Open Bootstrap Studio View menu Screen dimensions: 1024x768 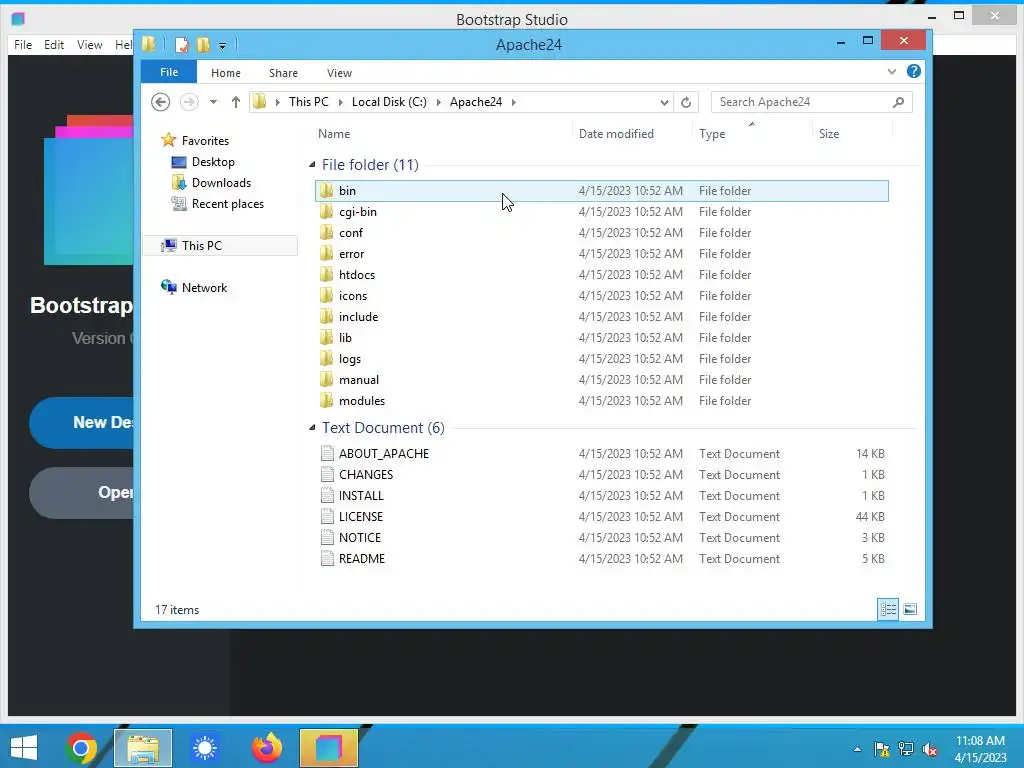point(89,44)
